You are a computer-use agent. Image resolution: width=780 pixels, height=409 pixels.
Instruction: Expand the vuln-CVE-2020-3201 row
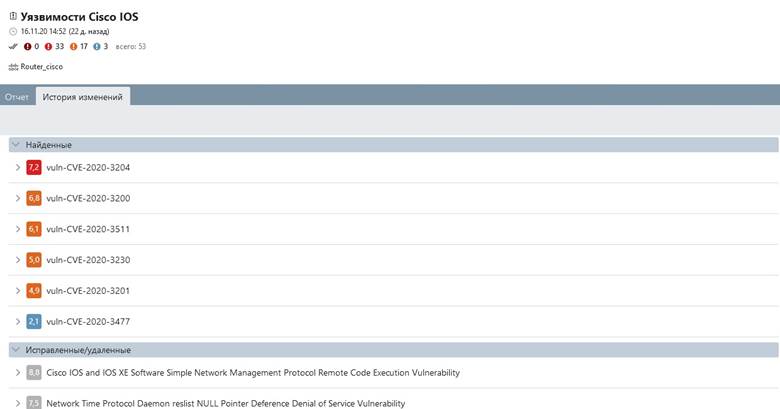pyautogui.click(x=18, y=291)
